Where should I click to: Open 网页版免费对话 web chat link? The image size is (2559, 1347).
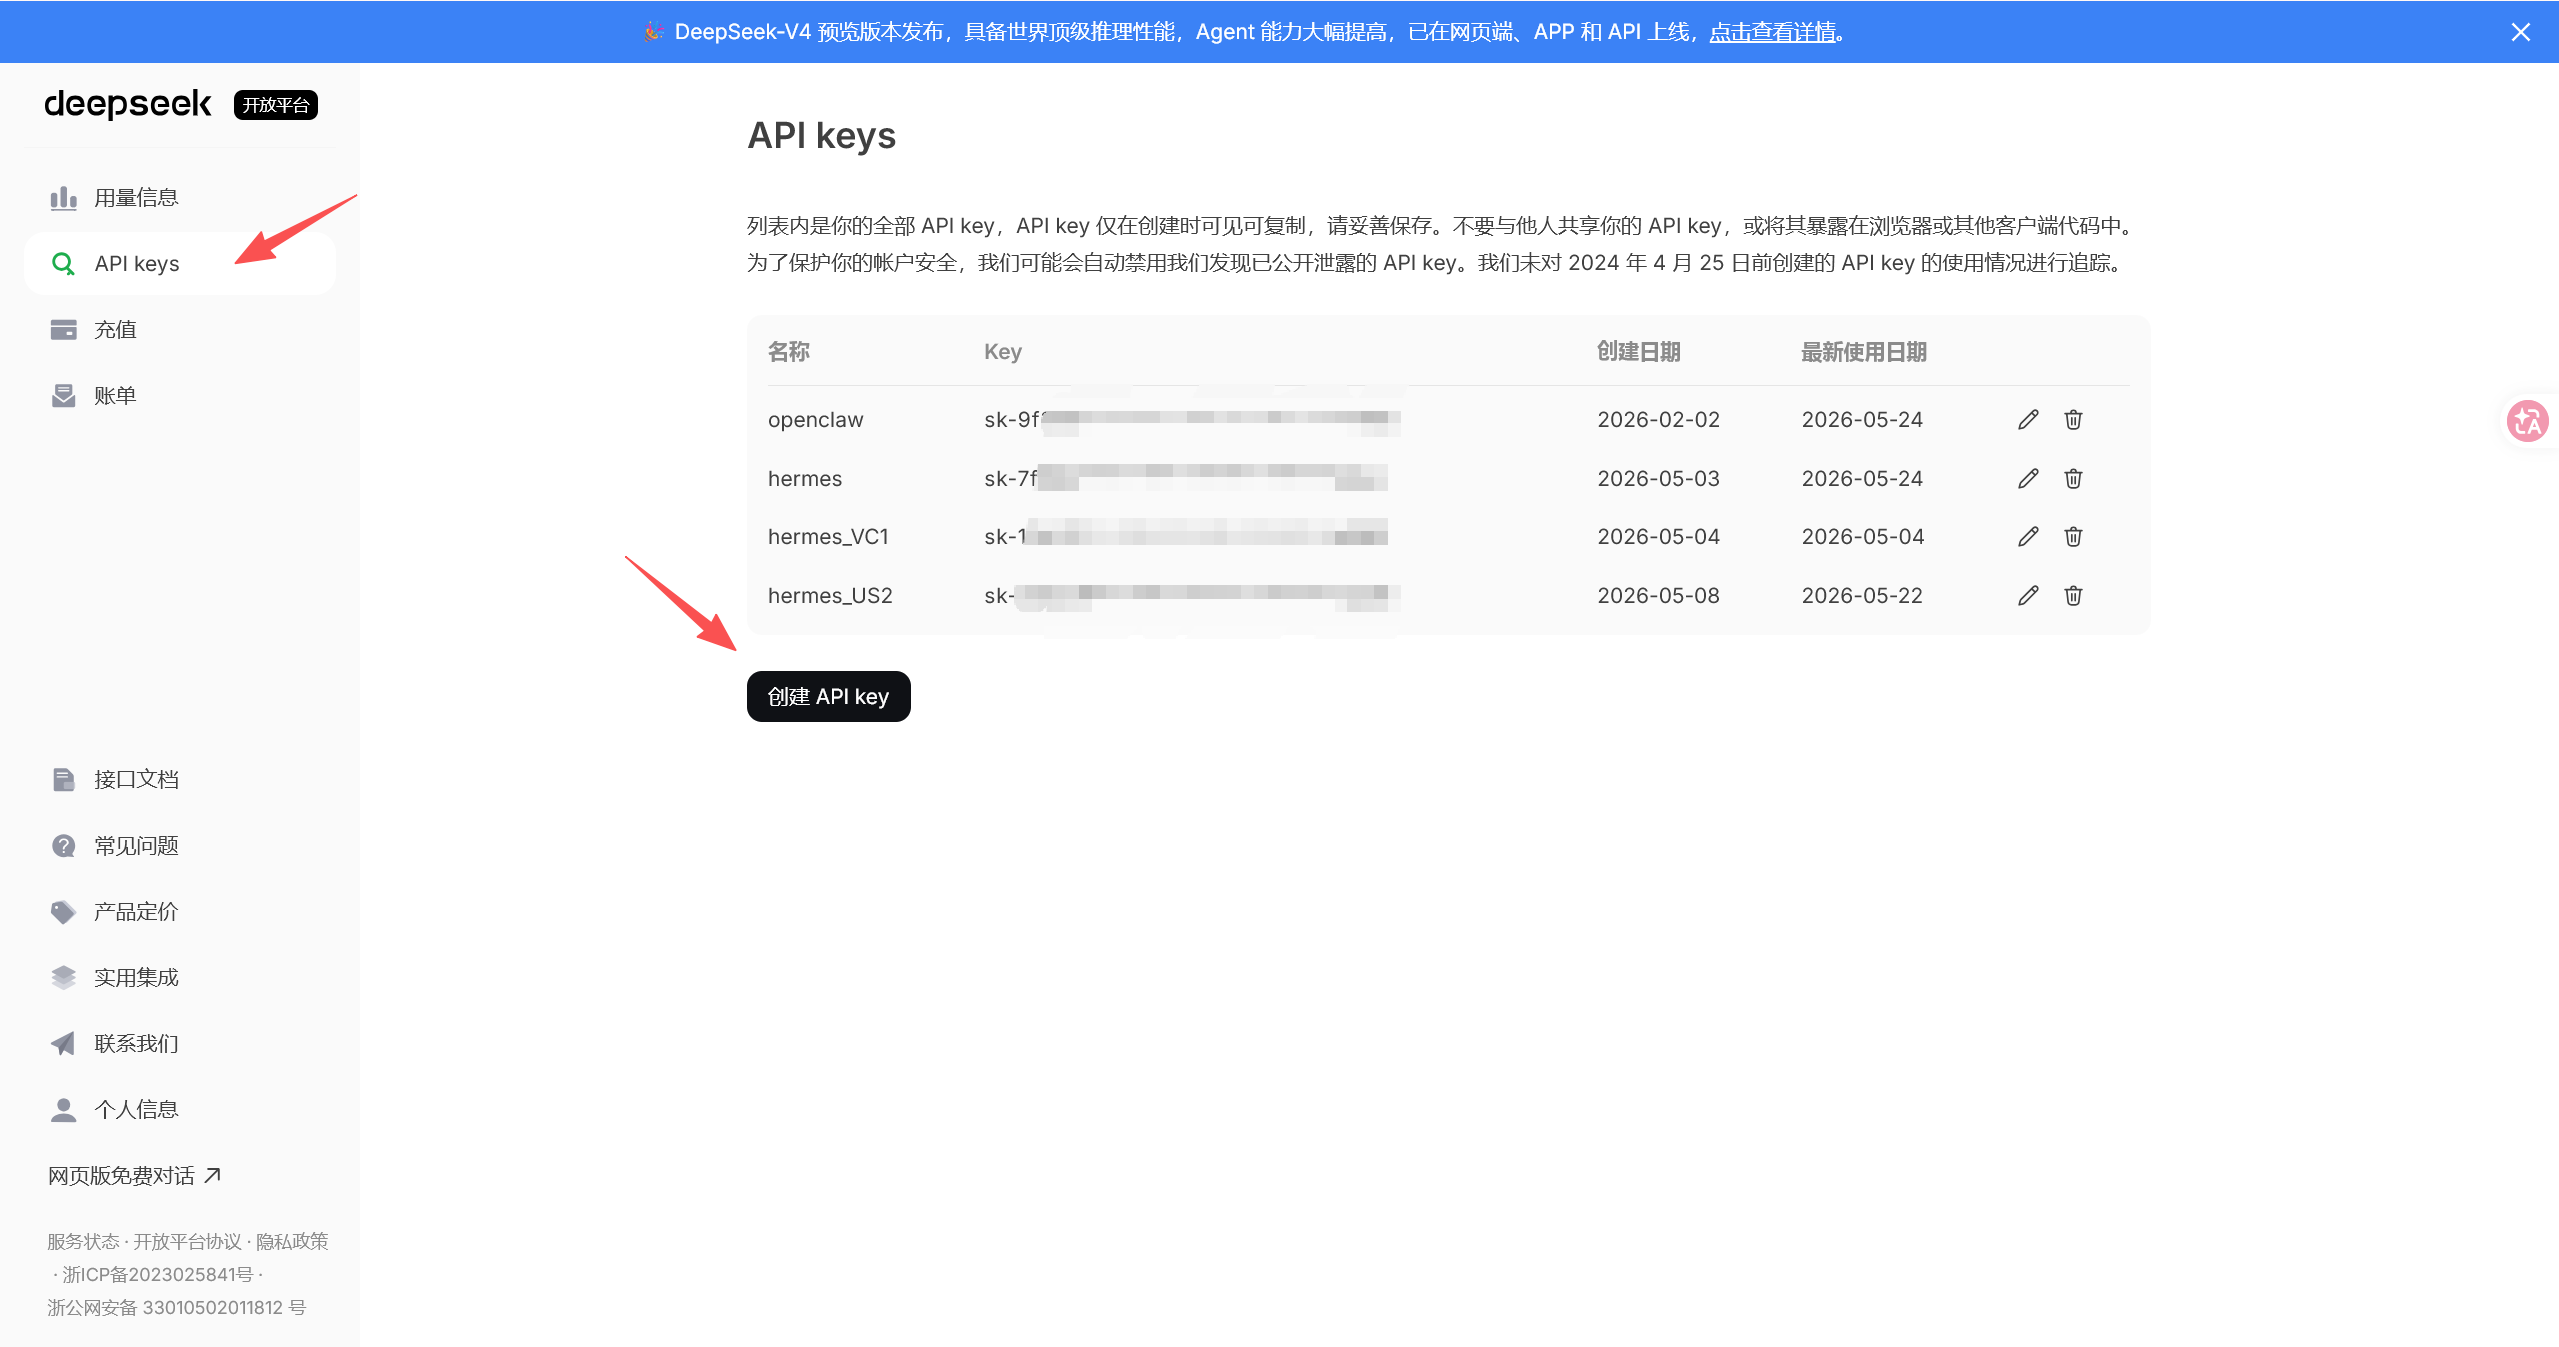(134, 1176)
